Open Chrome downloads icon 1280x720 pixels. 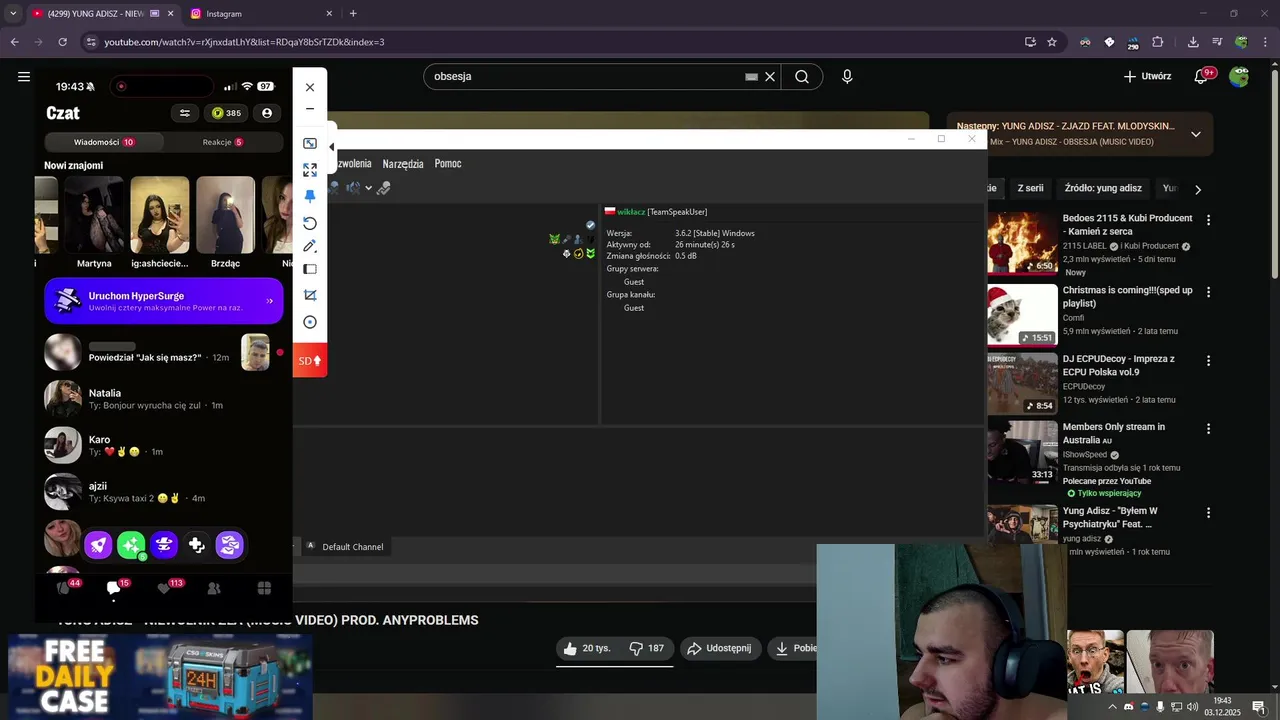[x=1193, y=42]
